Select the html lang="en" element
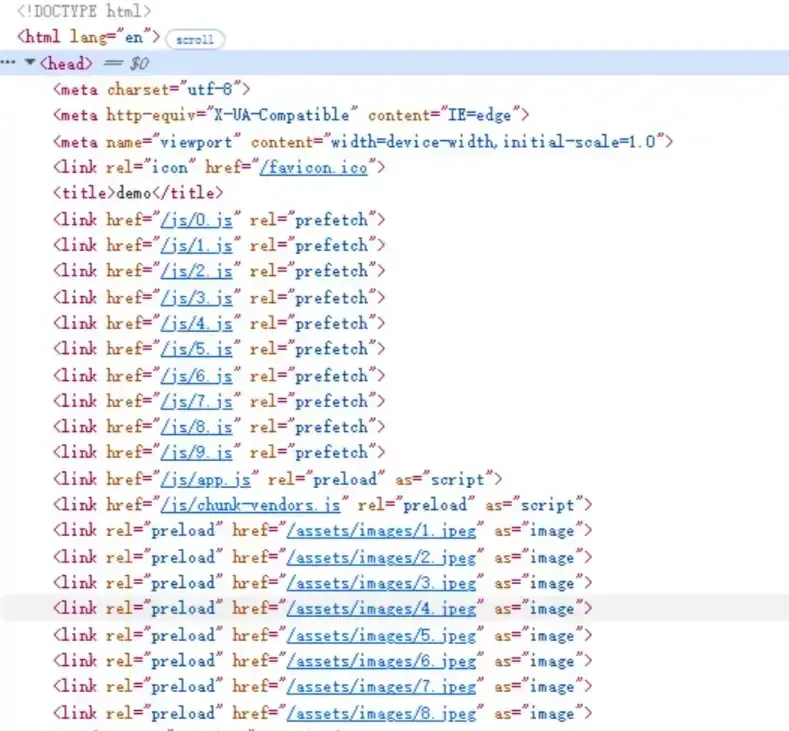Viewport: 789px width, 731px height. pyautogui.click(x=89, y=37)
